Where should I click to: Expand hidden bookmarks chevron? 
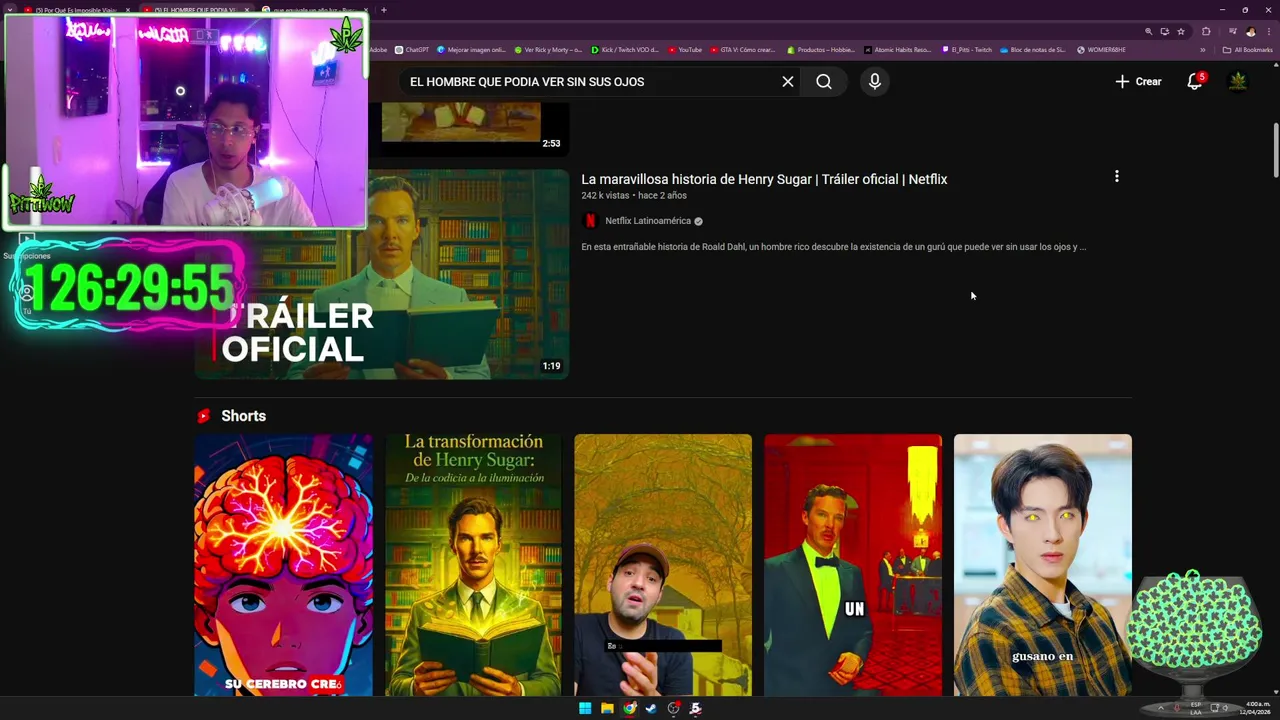click(1203, 50)
